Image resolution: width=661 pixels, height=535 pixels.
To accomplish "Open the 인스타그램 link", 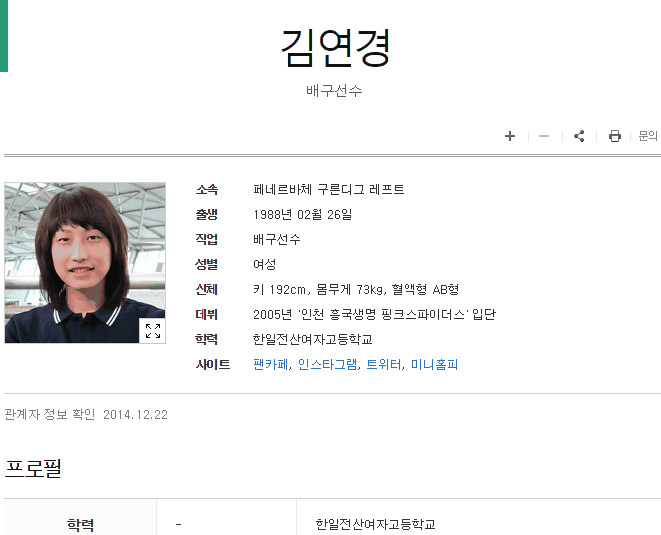I will point(327,364).
